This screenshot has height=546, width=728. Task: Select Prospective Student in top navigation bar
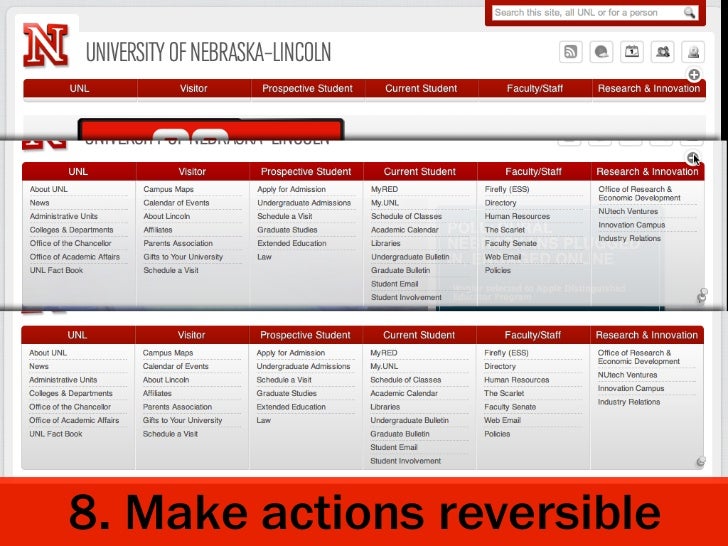[x=307, y=88]
